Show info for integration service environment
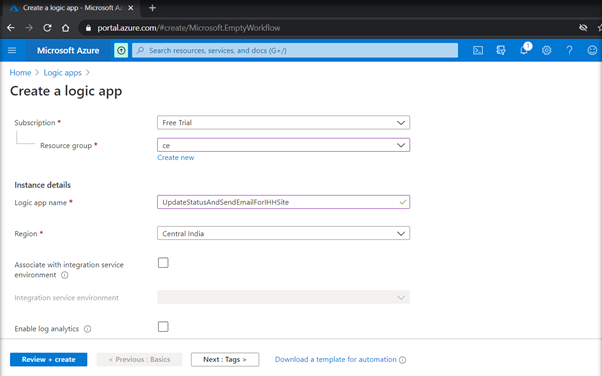Viewport: 602px width, 376px height. point(64,275)
